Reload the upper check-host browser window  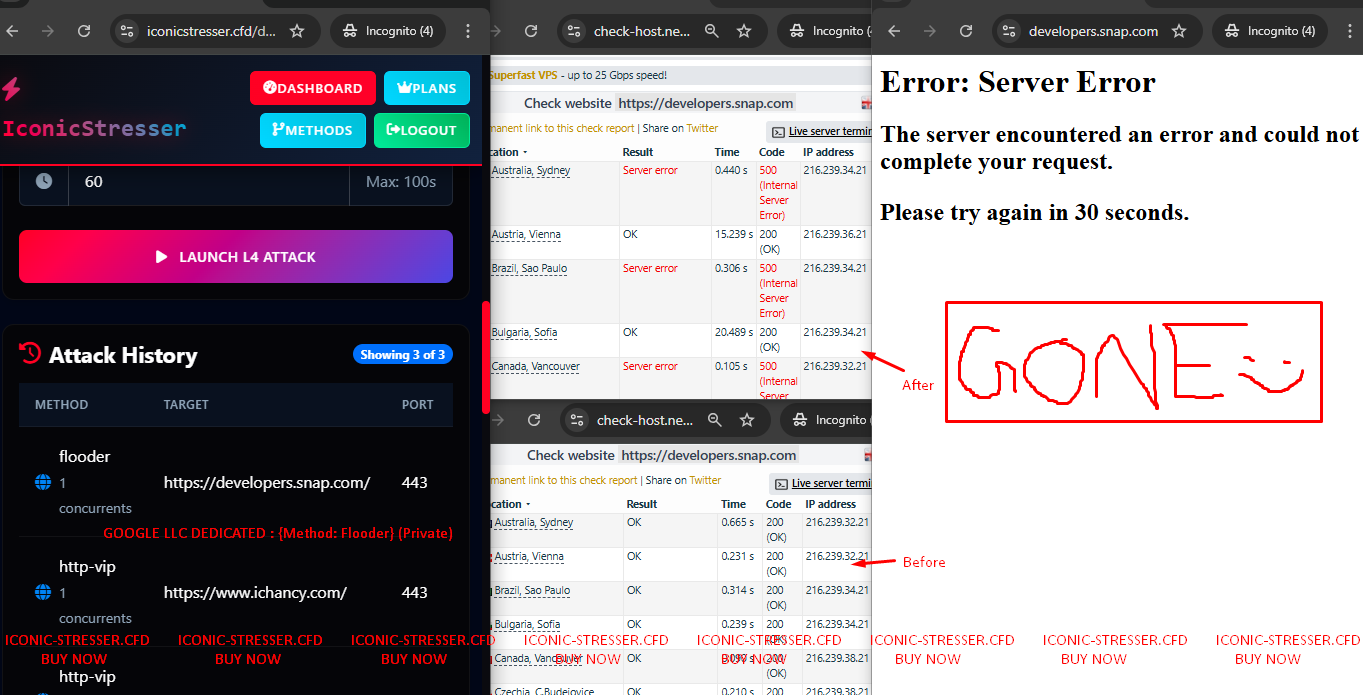(x=533, y=31)
